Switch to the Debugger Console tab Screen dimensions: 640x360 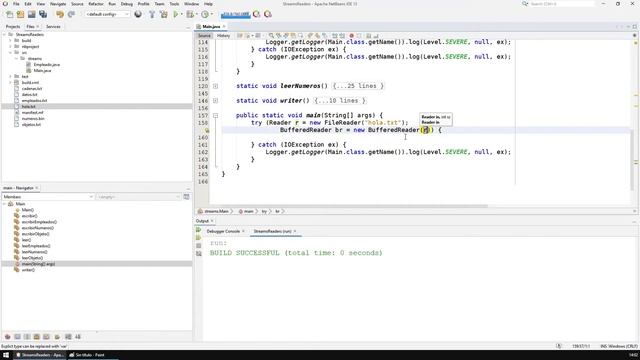click(x=223, y=231)
